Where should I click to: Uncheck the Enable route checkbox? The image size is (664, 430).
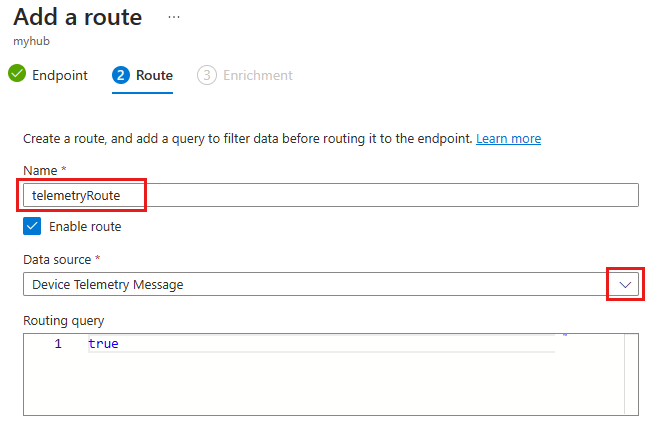click(x=32, y=226)
